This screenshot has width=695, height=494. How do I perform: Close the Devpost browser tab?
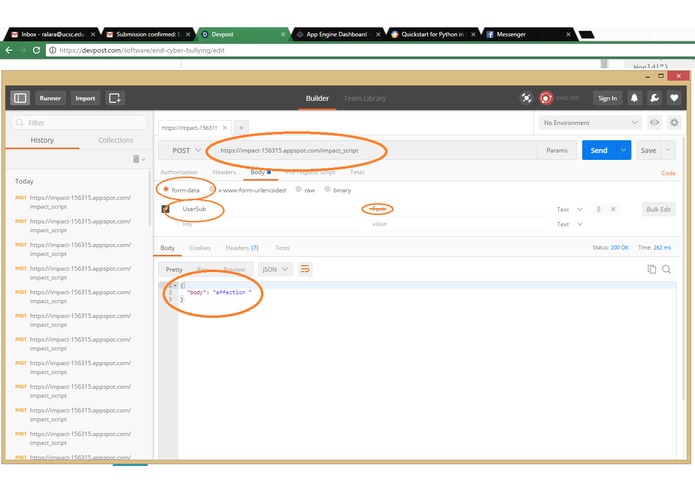[283, 34]
